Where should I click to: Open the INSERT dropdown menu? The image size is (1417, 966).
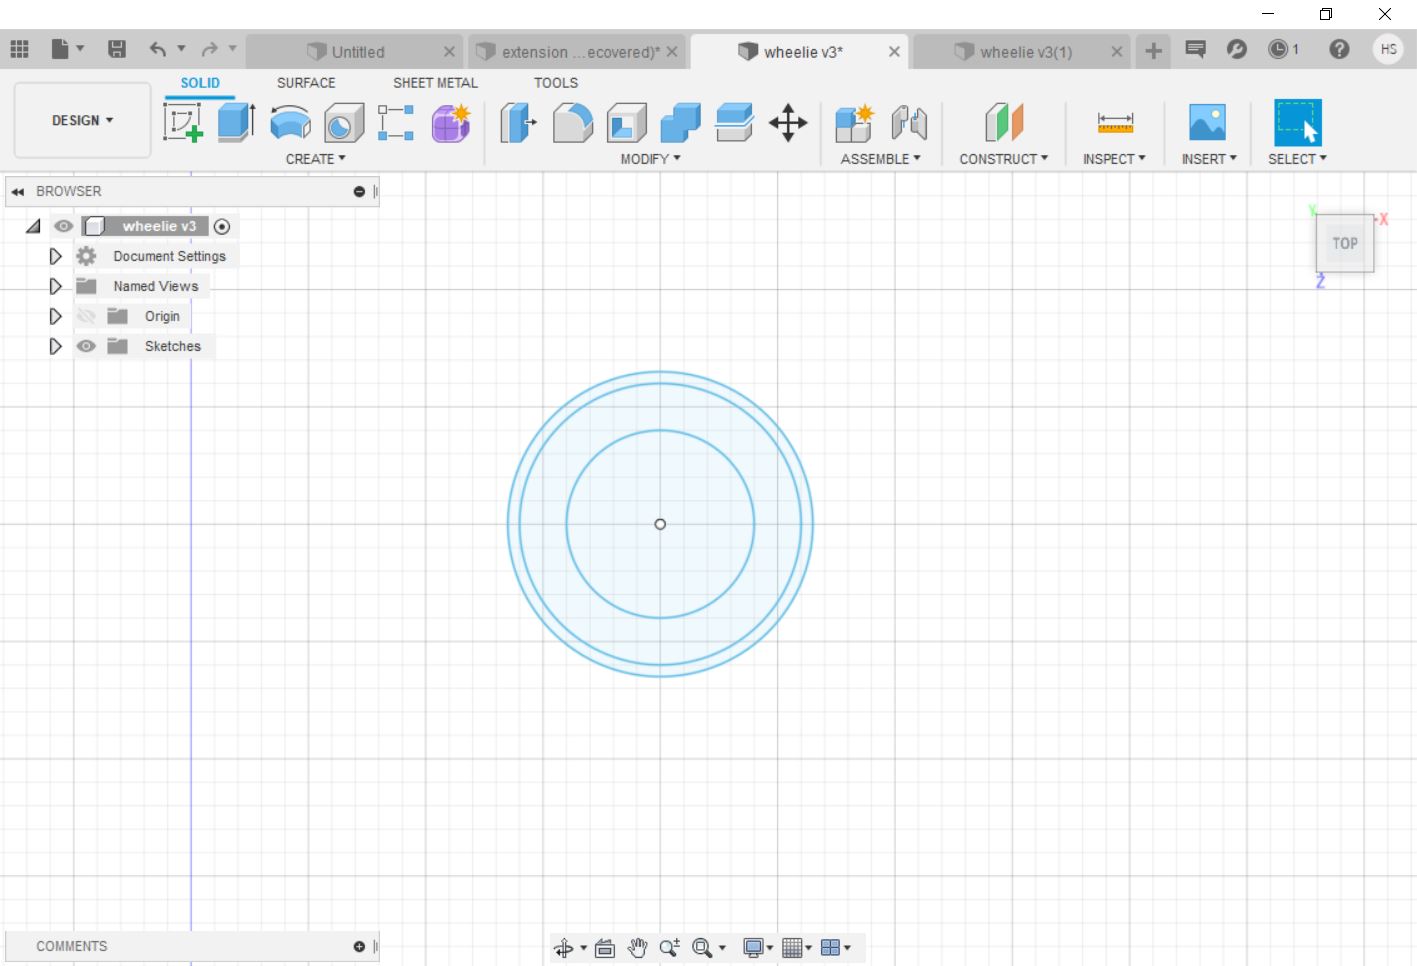(1209, 159)
